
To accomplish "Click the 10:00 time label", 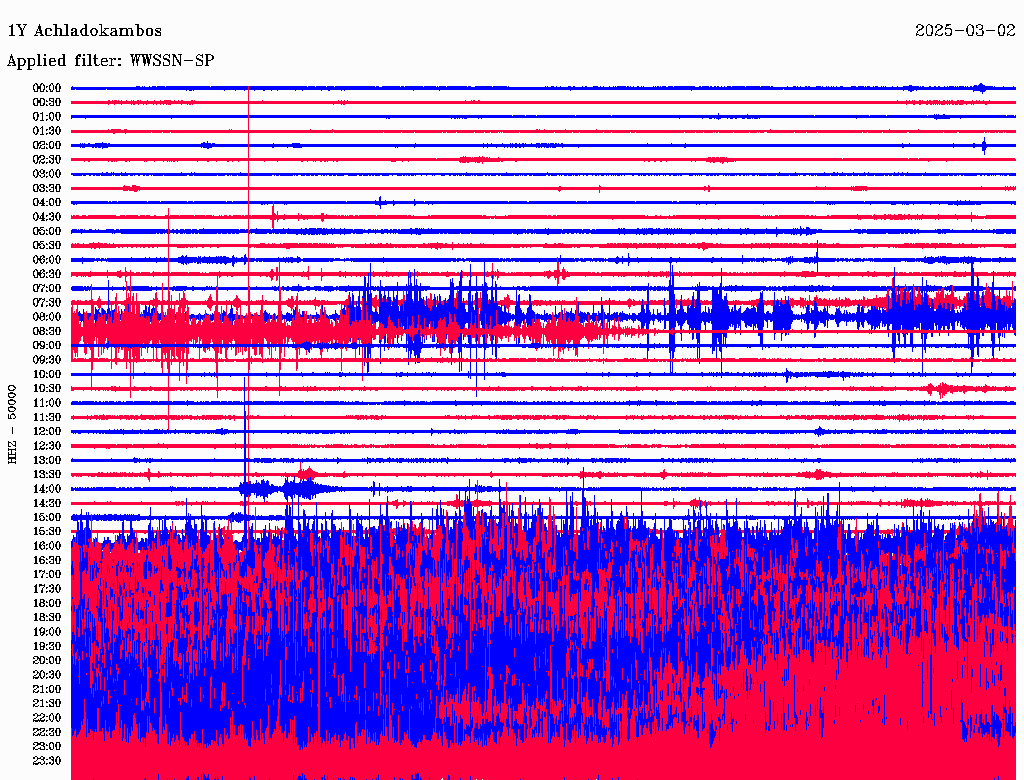I will tap(47, 374).
